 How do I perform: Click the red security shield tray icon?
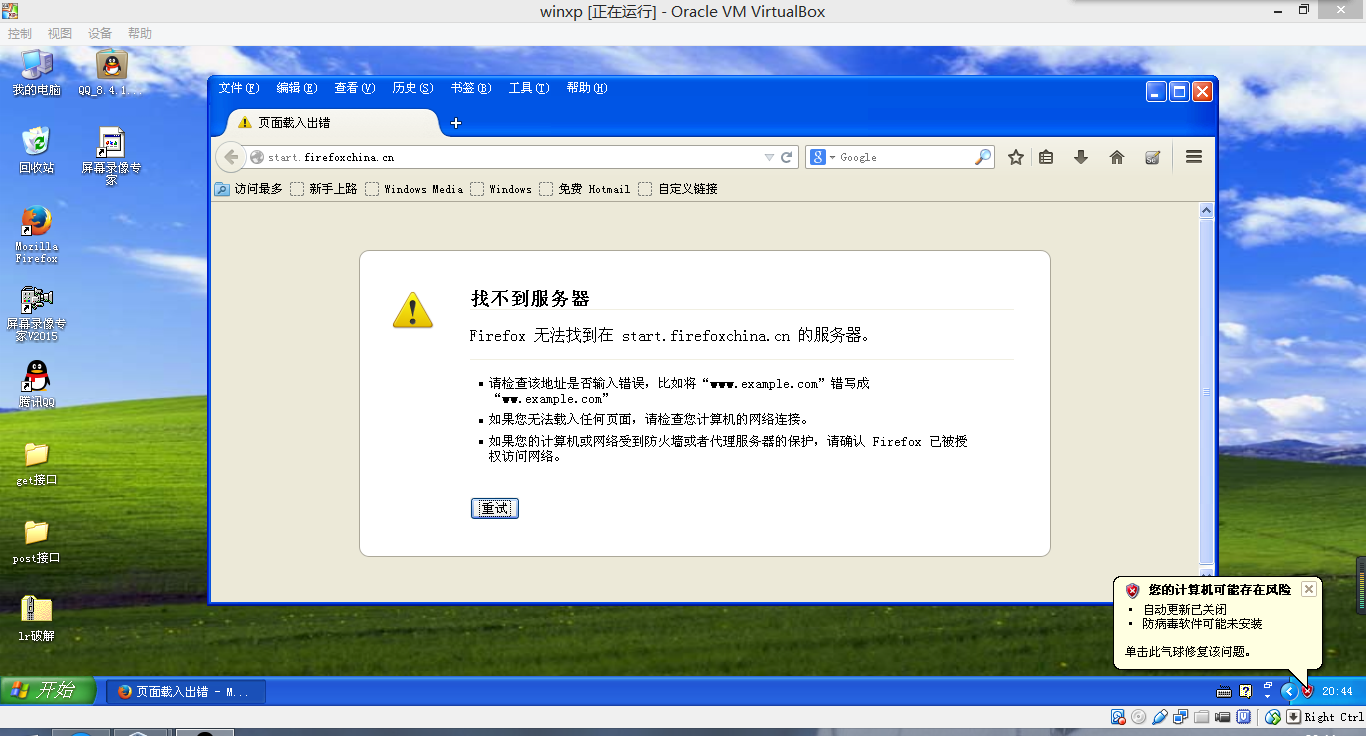1307,691
